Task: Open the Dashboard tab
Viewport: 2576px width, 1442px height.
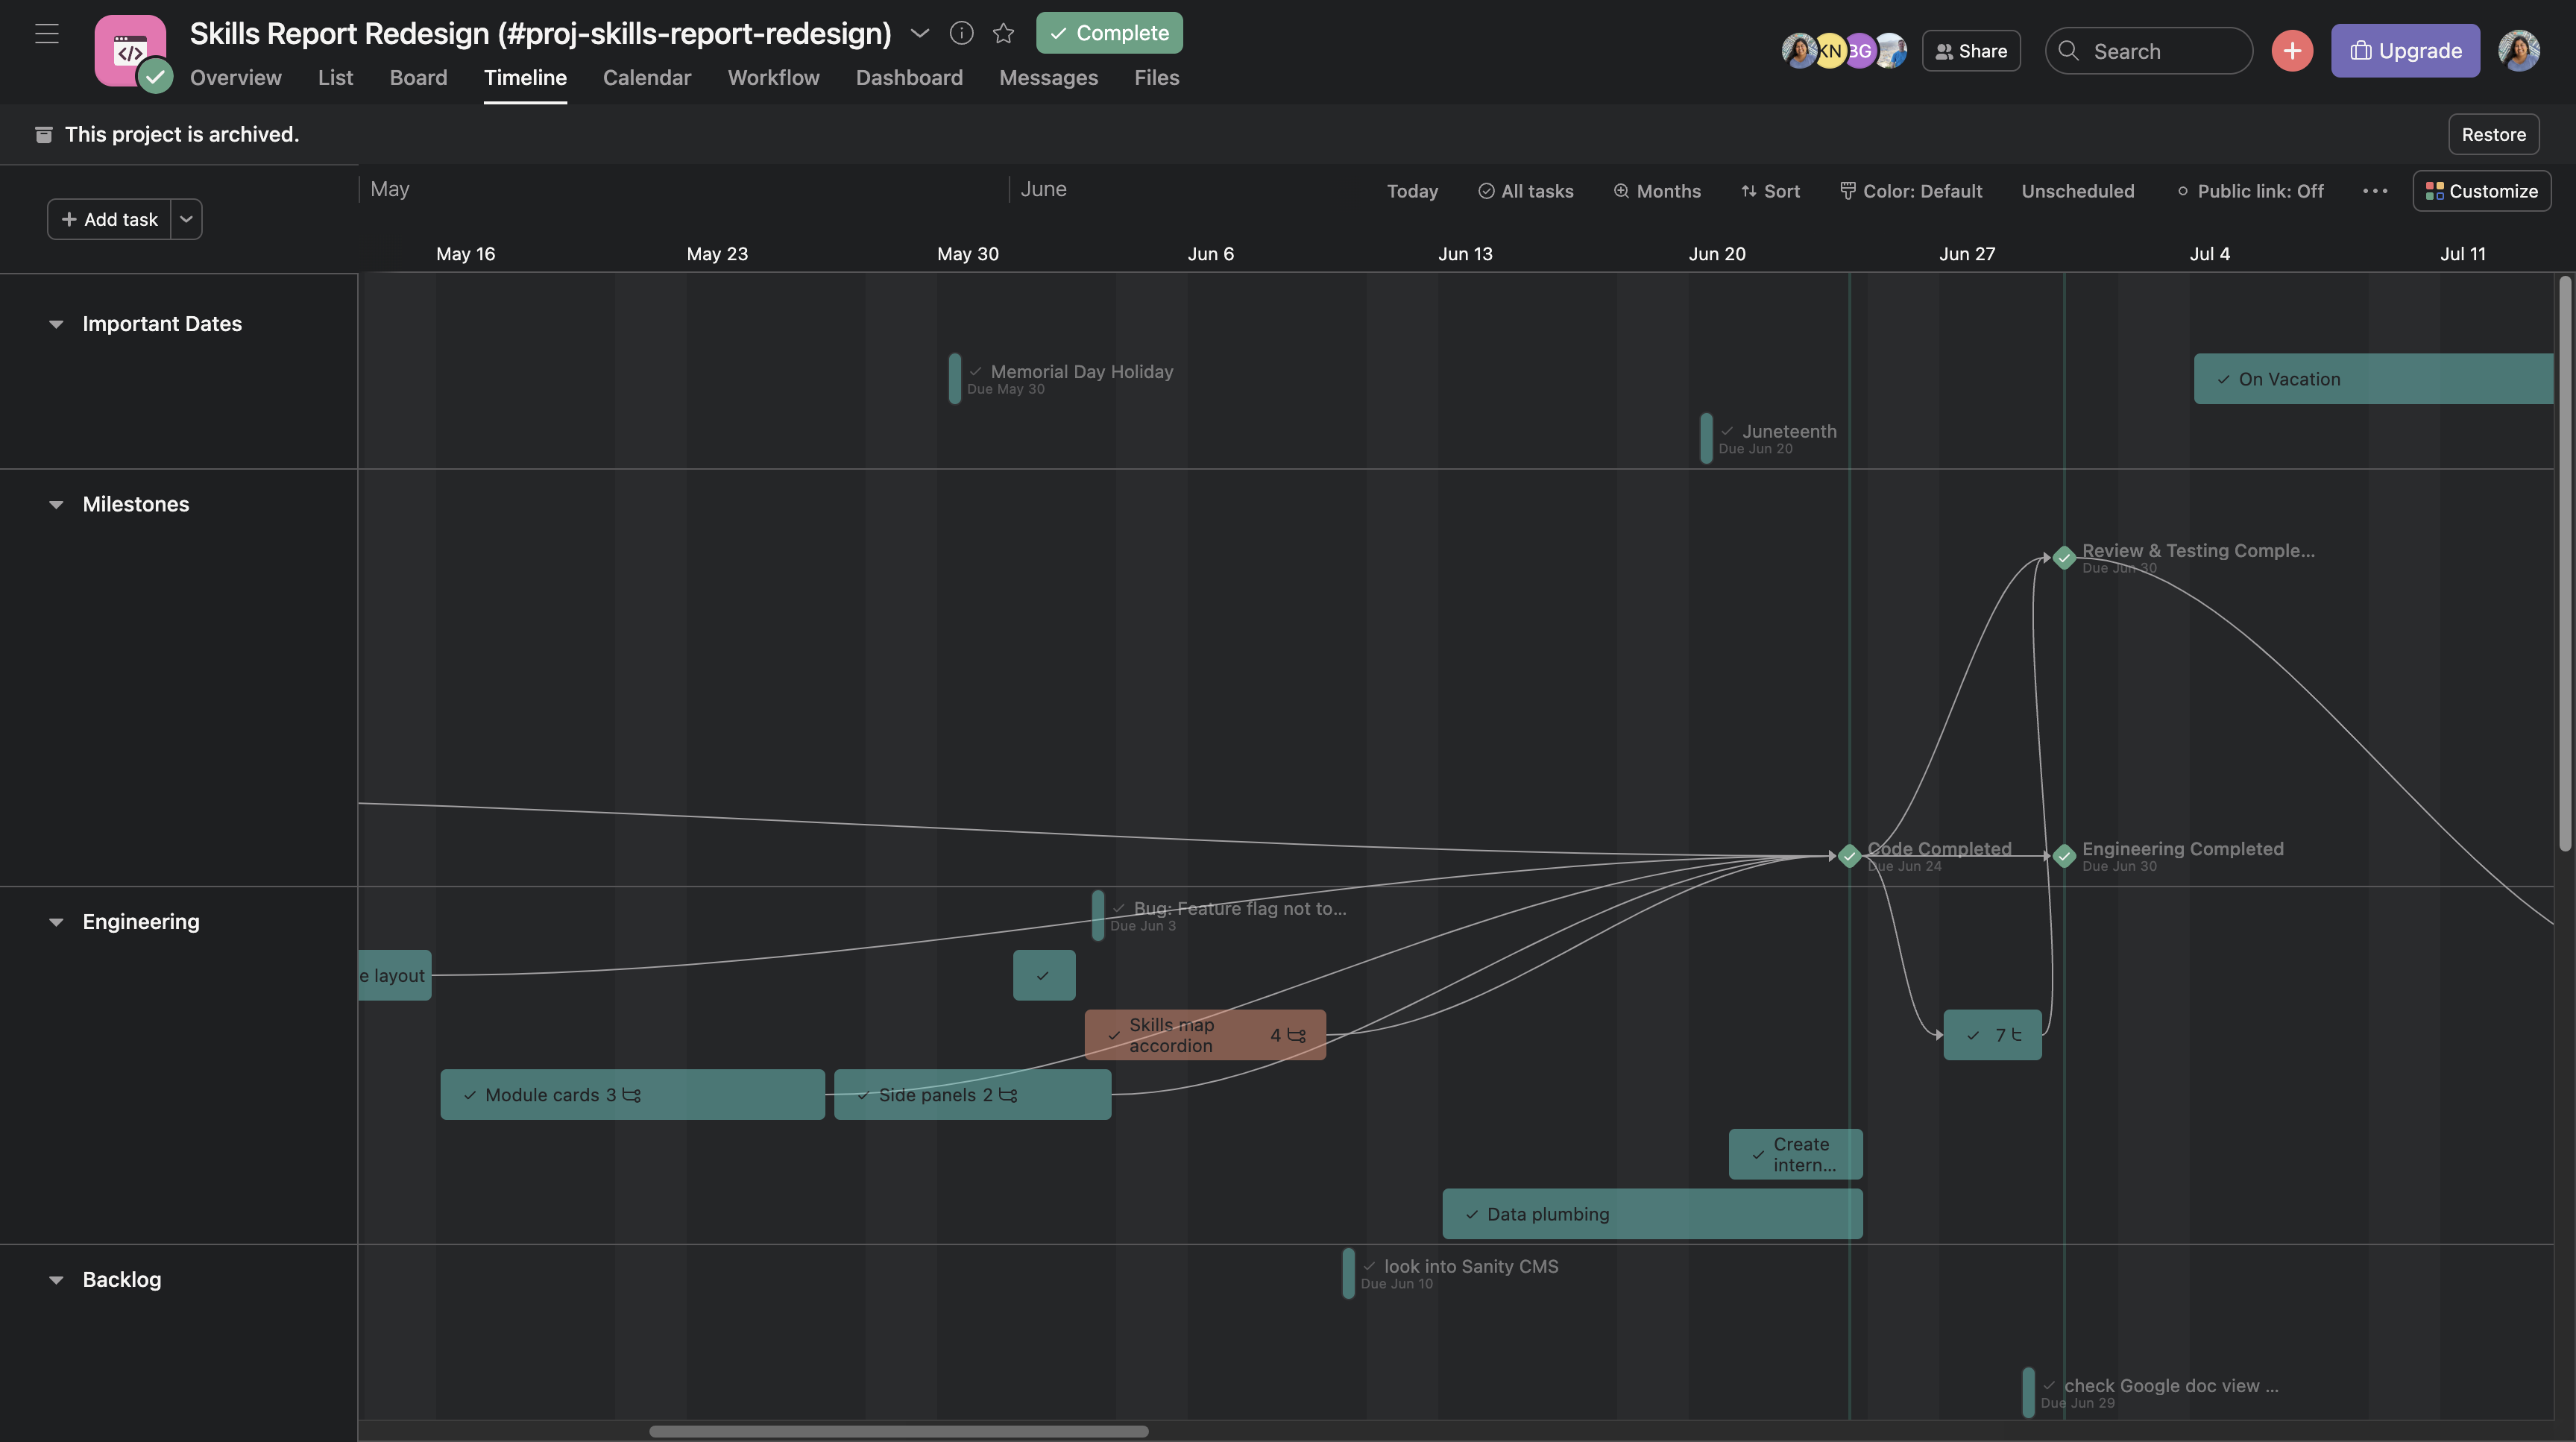Action: pos(908,78)
